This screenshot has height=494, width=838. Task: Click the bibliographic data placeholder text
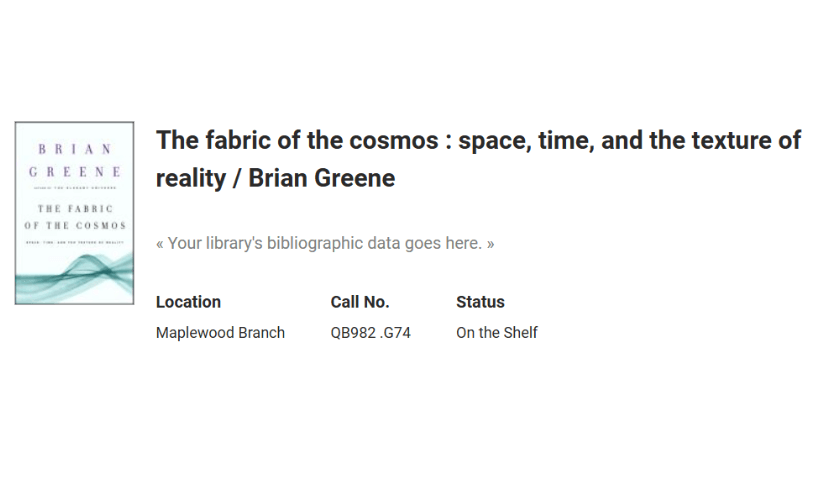point(325,243)
